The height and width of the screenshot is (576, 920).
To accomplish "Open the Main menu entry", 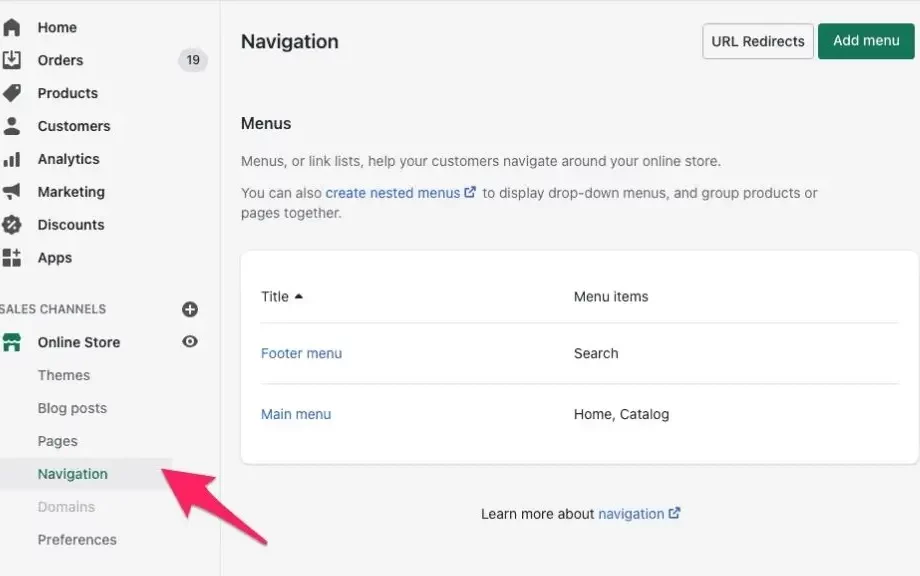I will click(295, 414).
